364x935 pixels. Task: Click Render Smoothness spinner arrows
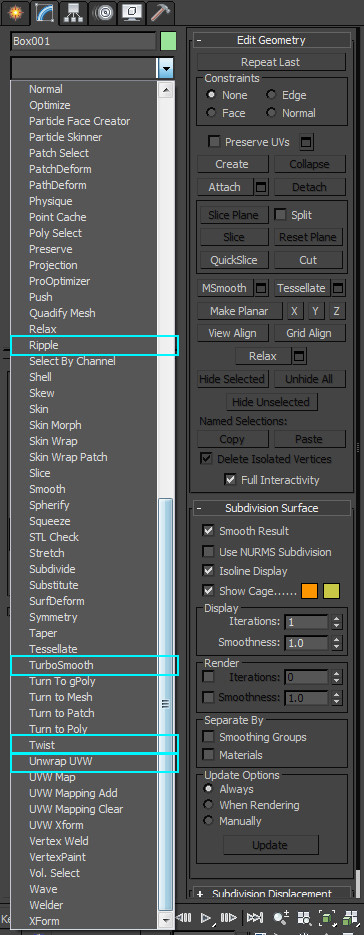[337, 698]
